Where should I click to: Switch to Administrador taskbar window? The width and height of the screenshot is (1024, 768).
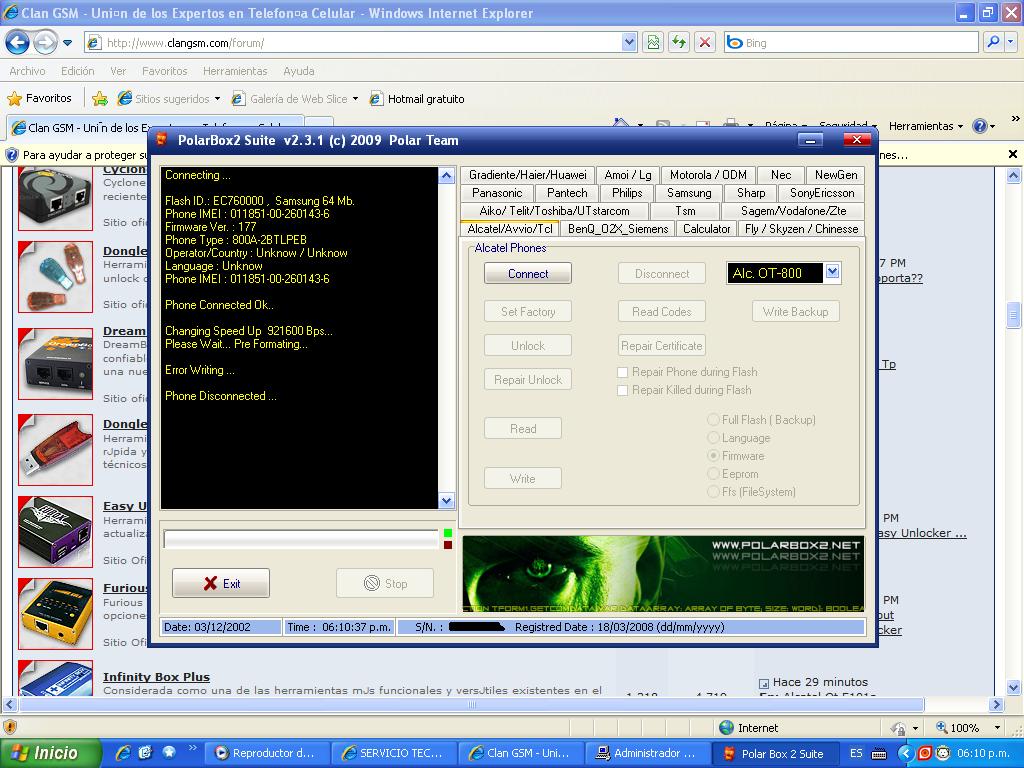647,753
